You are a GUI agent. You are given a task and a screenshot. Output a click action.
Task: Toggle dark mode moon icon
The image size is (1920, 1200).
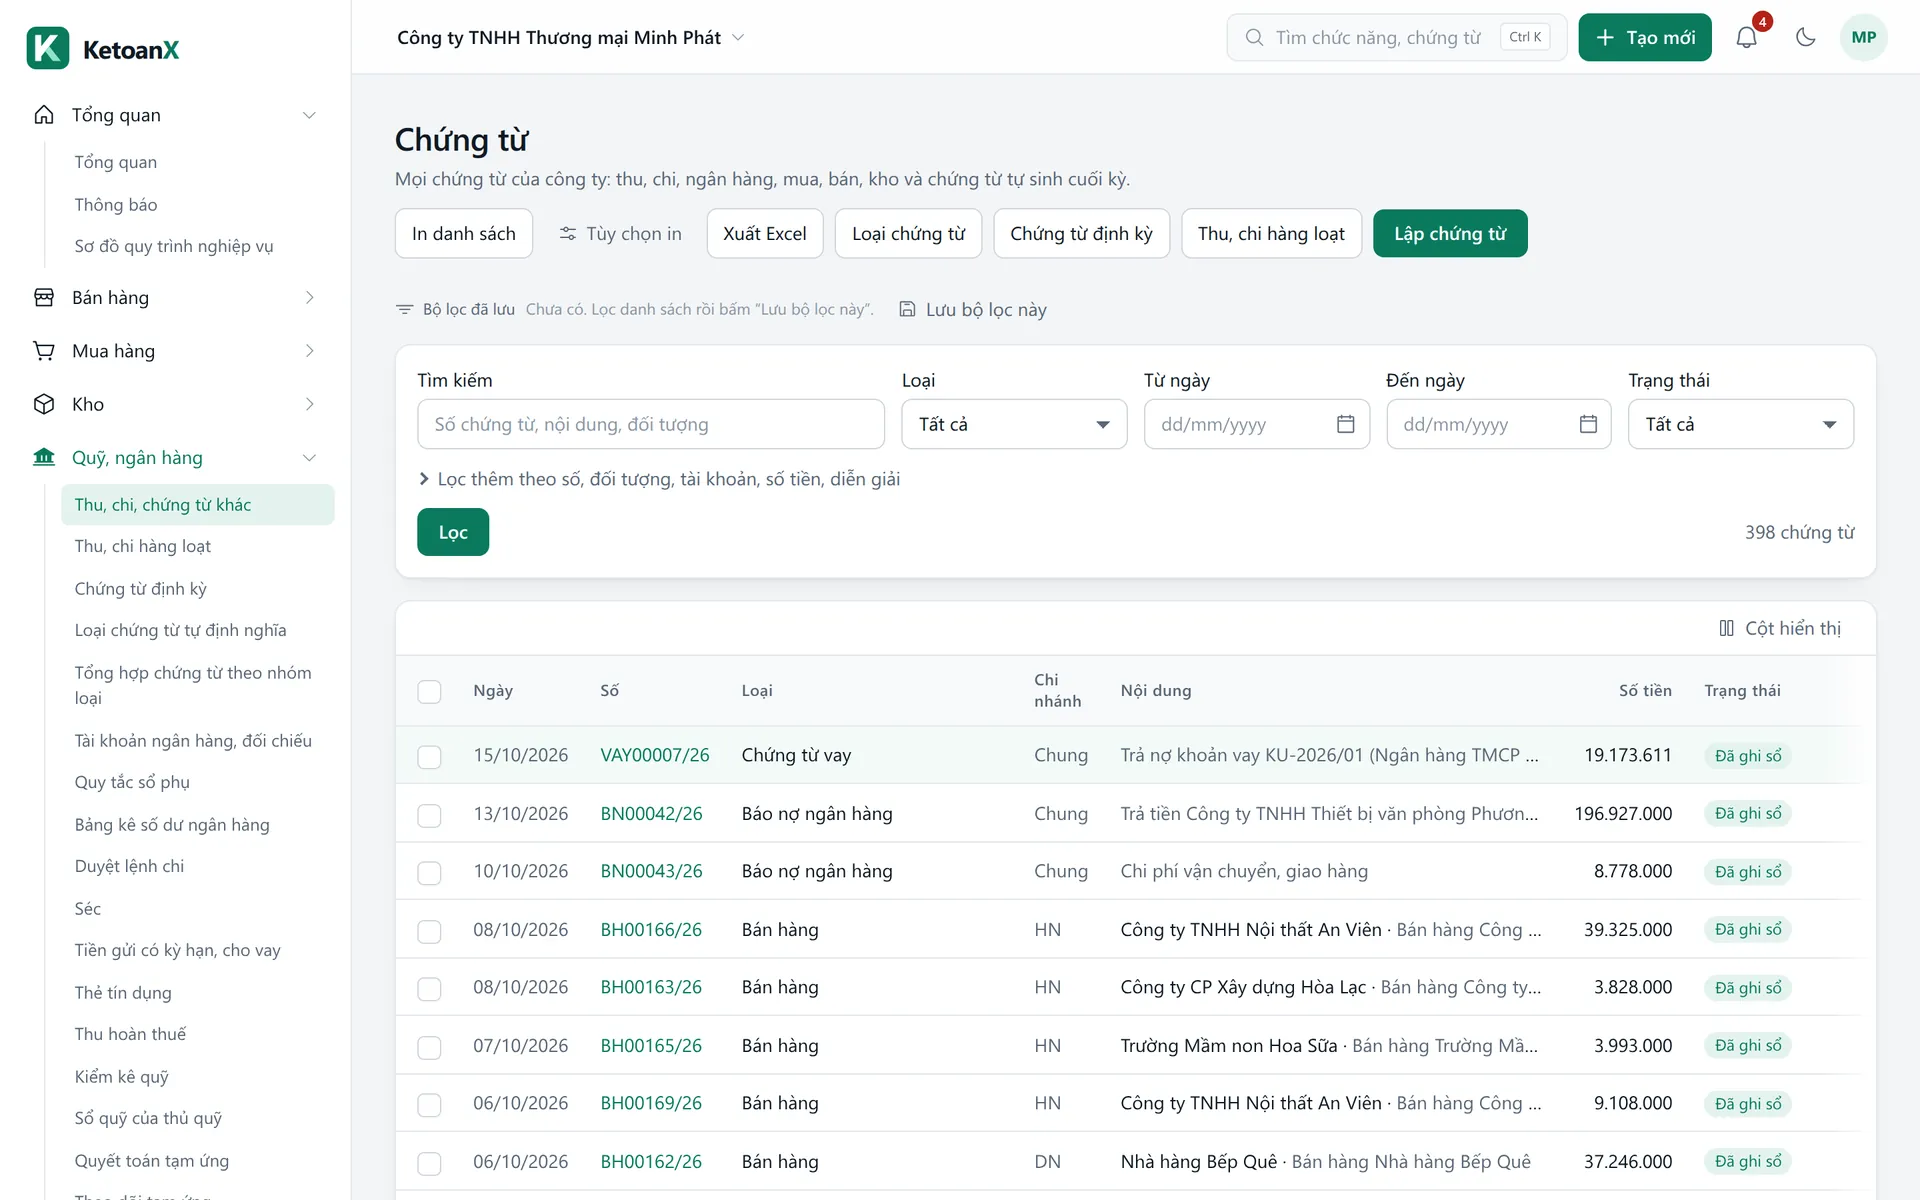1805,38
